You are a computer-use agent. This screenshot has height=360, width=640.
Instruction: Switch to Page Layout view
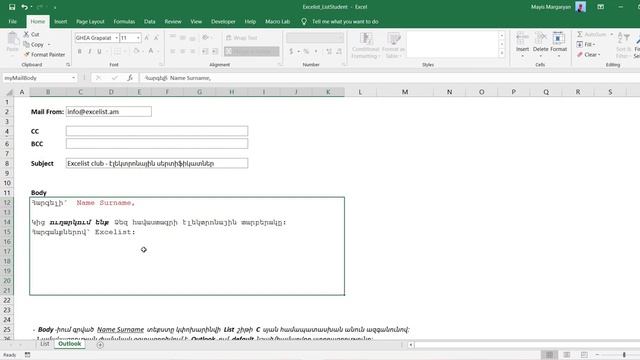(567, 355)
